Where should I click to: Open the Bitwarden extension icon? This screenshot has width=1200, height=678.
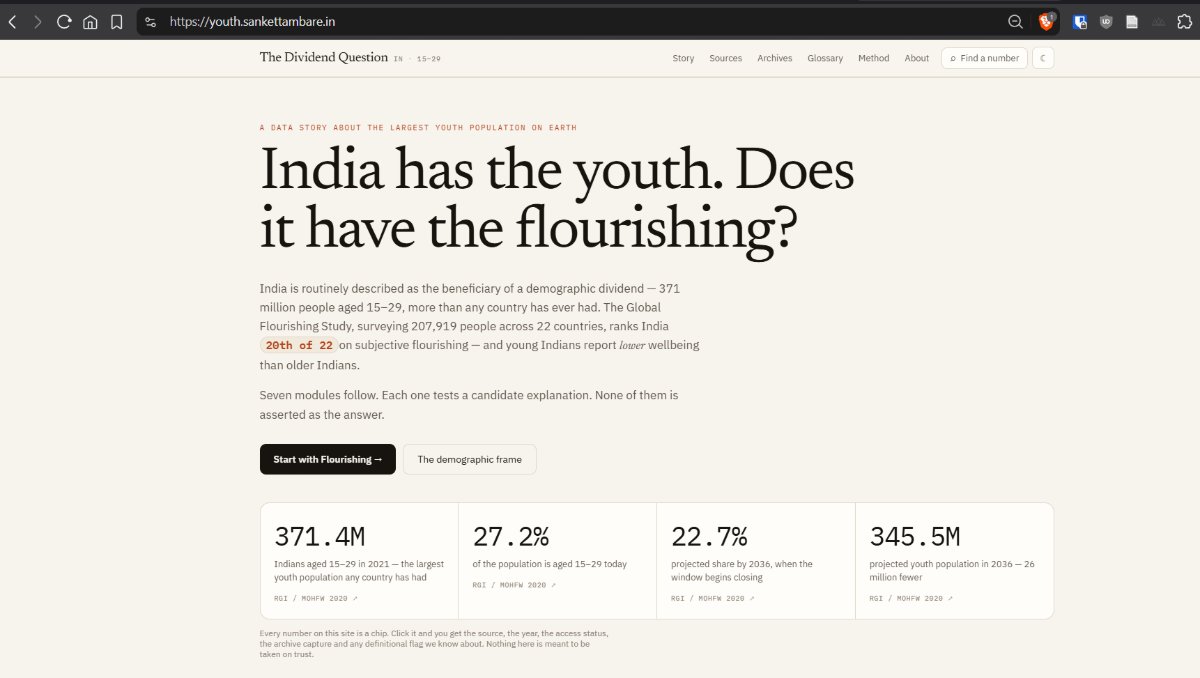click(1080, 21)
